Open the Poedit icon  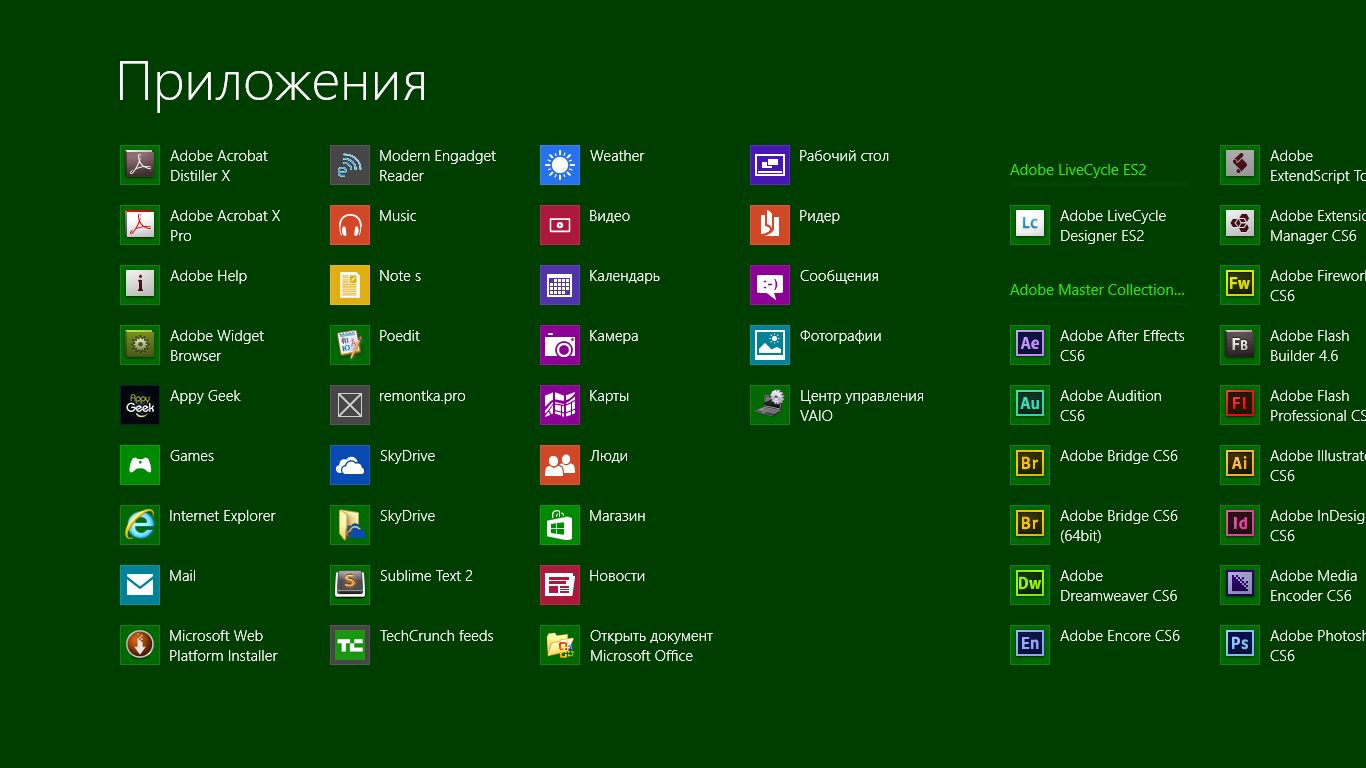click(350, 345)
